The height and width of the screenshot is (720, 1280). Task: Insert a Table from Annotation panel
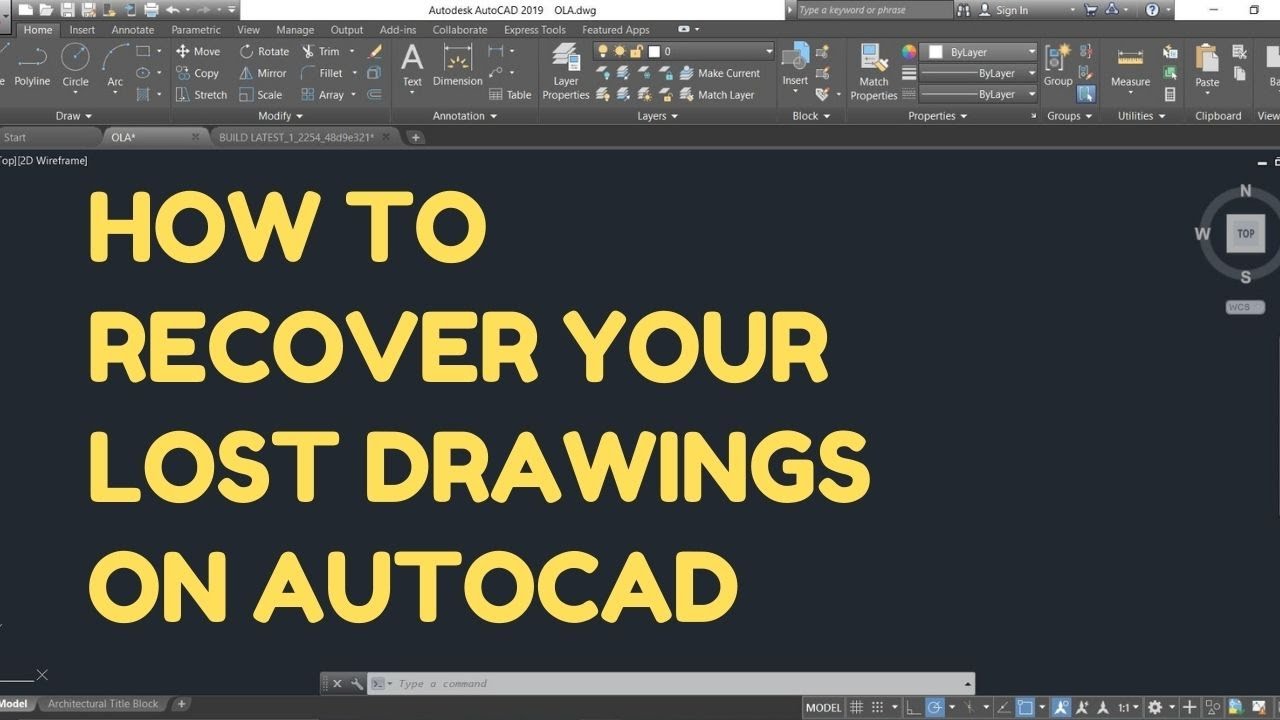[510, 95]
